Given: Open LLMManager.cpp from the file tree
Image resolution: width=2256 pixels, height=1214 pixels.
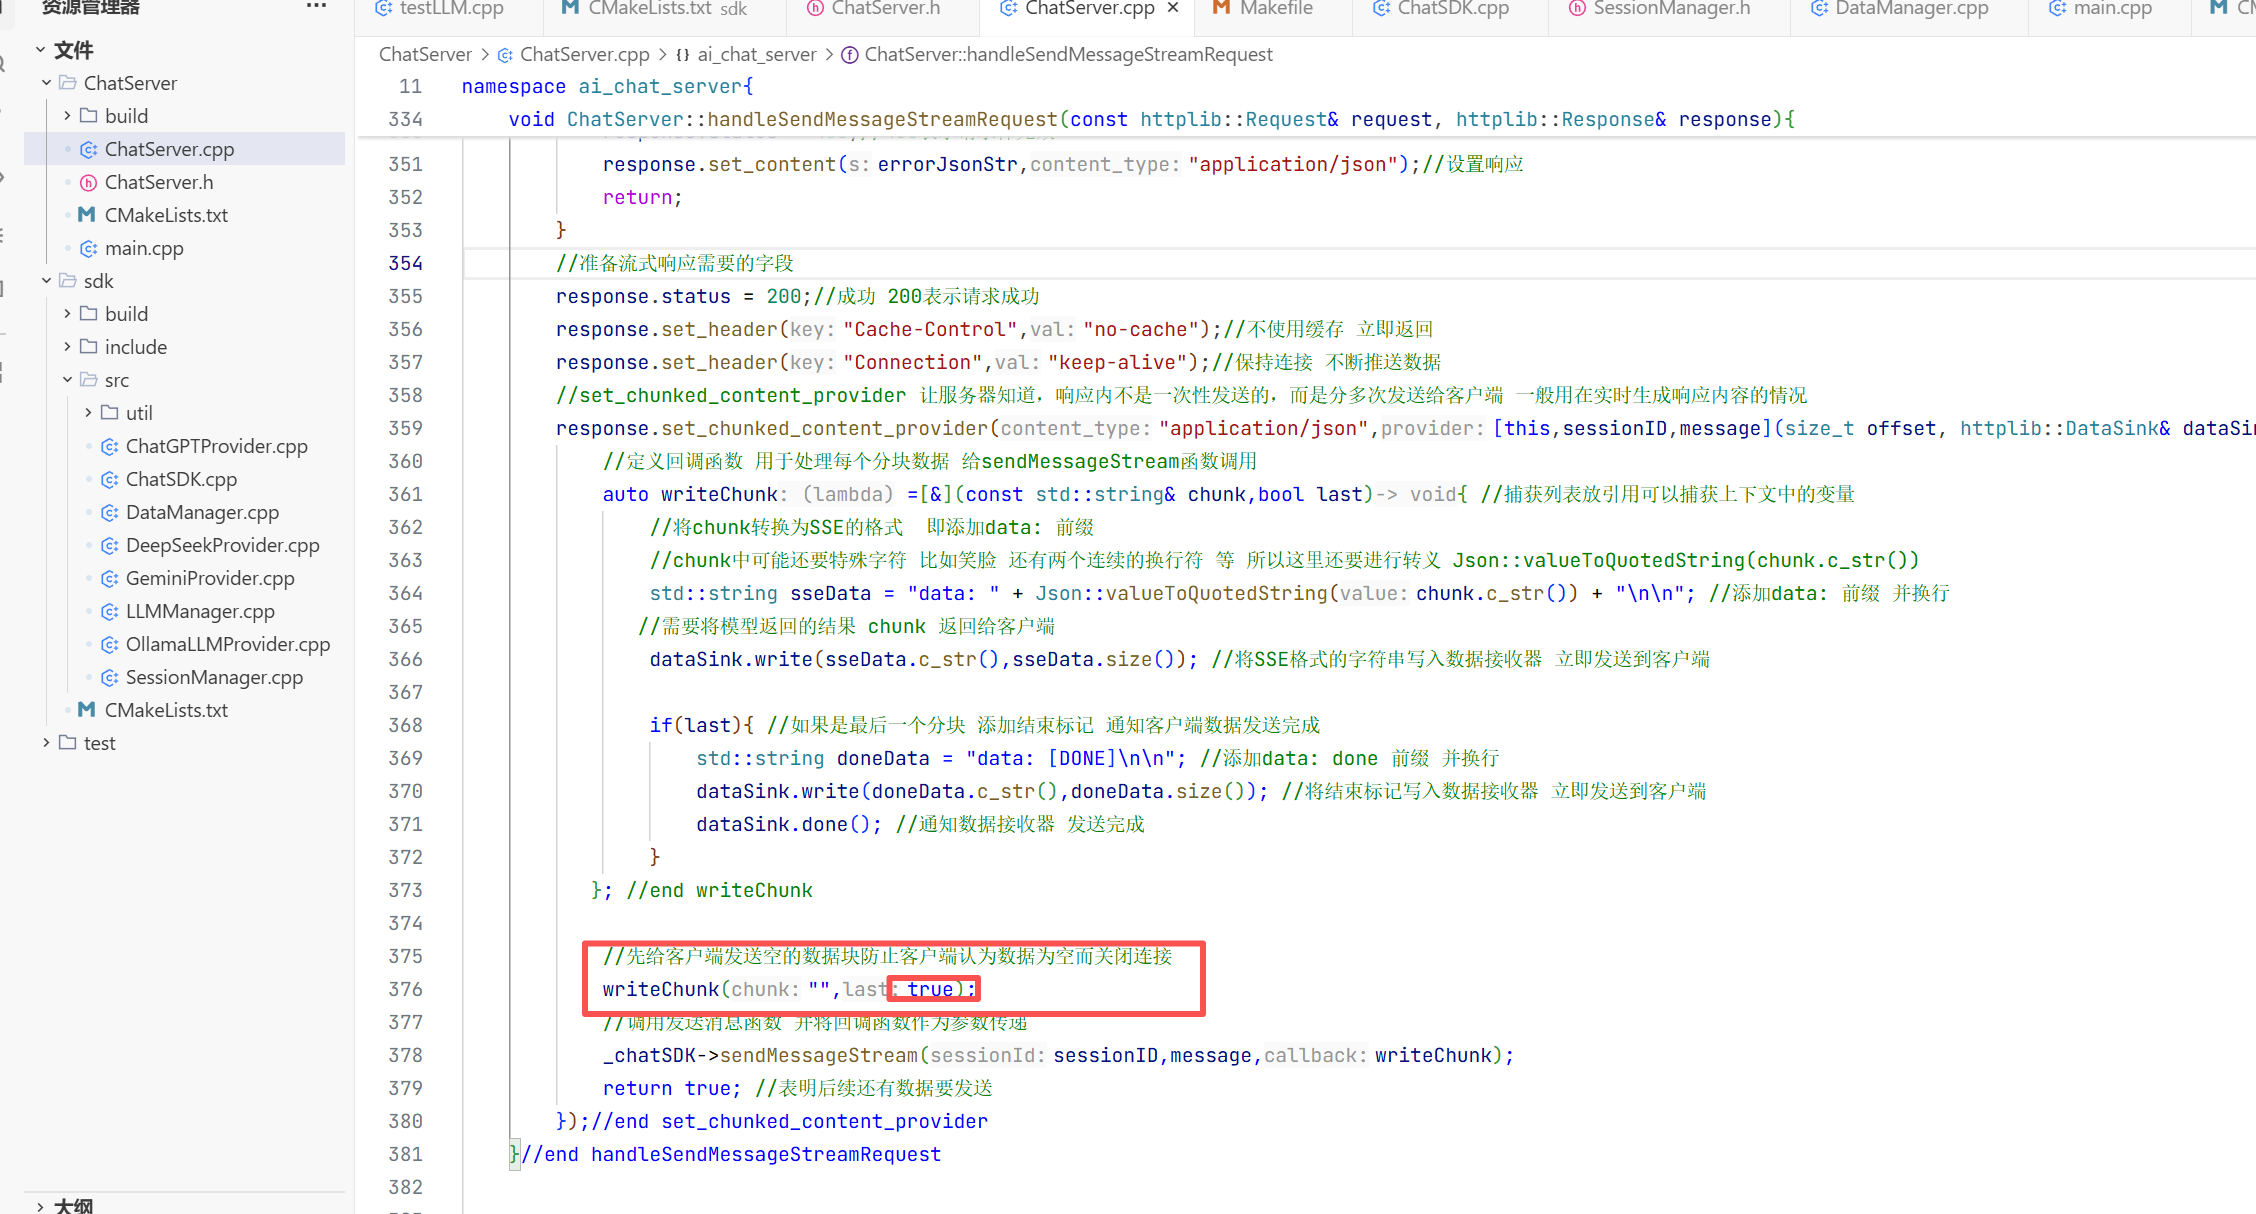Looking at the screenshot, I should tap(200, 611).
